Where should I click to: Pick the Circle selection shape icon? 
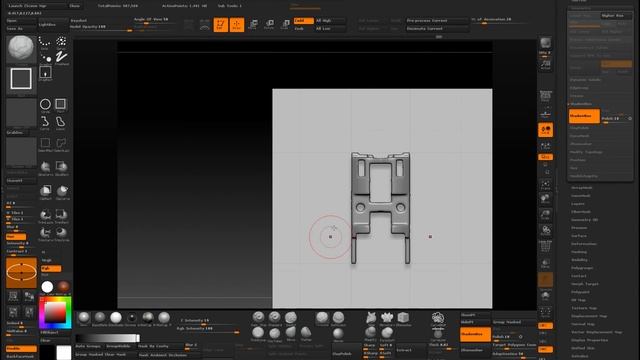[x=45, y=105]
